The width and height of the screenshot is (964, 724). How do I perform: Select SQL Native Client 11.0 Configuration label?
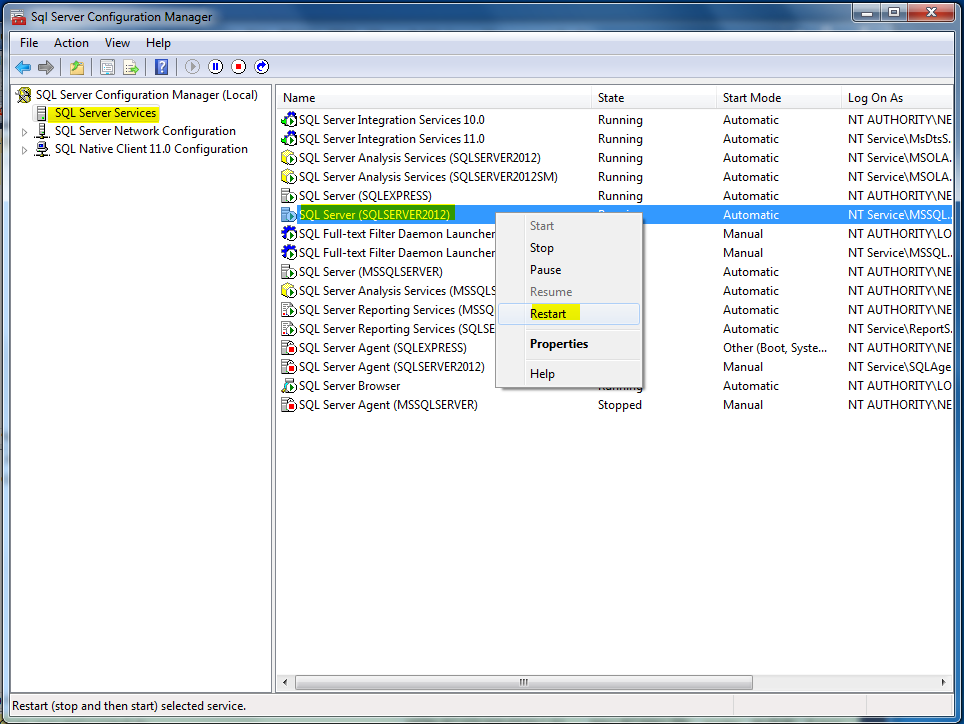click(x=151, y=149)
